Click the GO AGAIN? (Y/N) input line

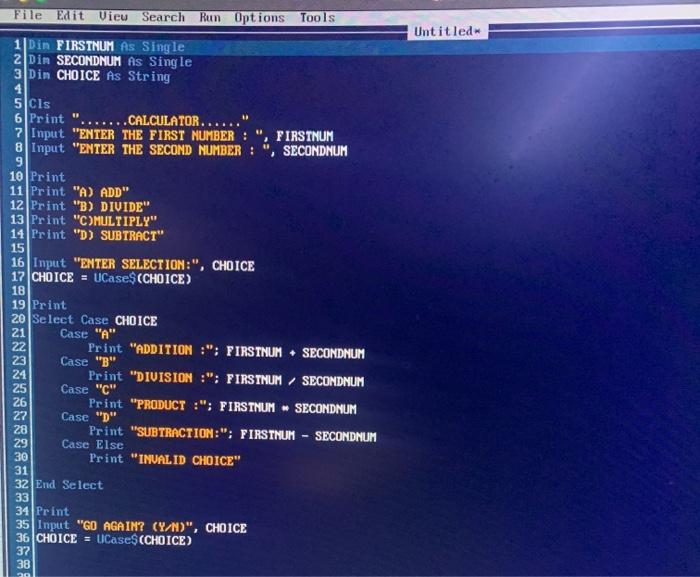coord(142,527)
